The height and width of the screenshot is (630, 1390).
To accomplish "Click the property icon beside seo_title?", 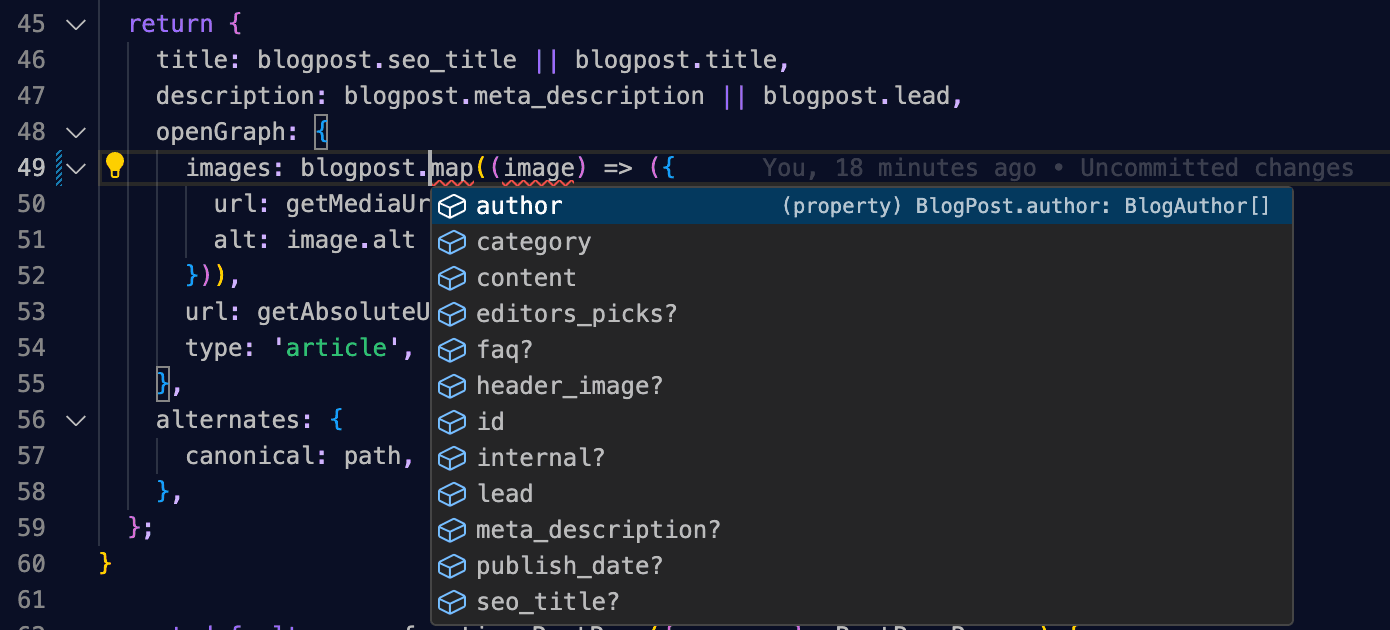I will (x=453, y=602).
